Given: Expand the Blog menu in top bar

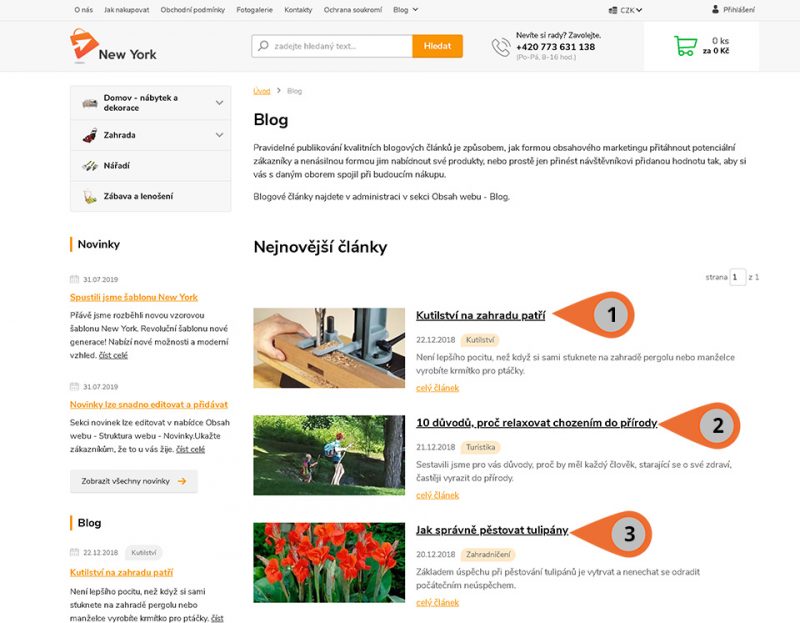Looking at the screenshot, I should (x=406, y=10).
